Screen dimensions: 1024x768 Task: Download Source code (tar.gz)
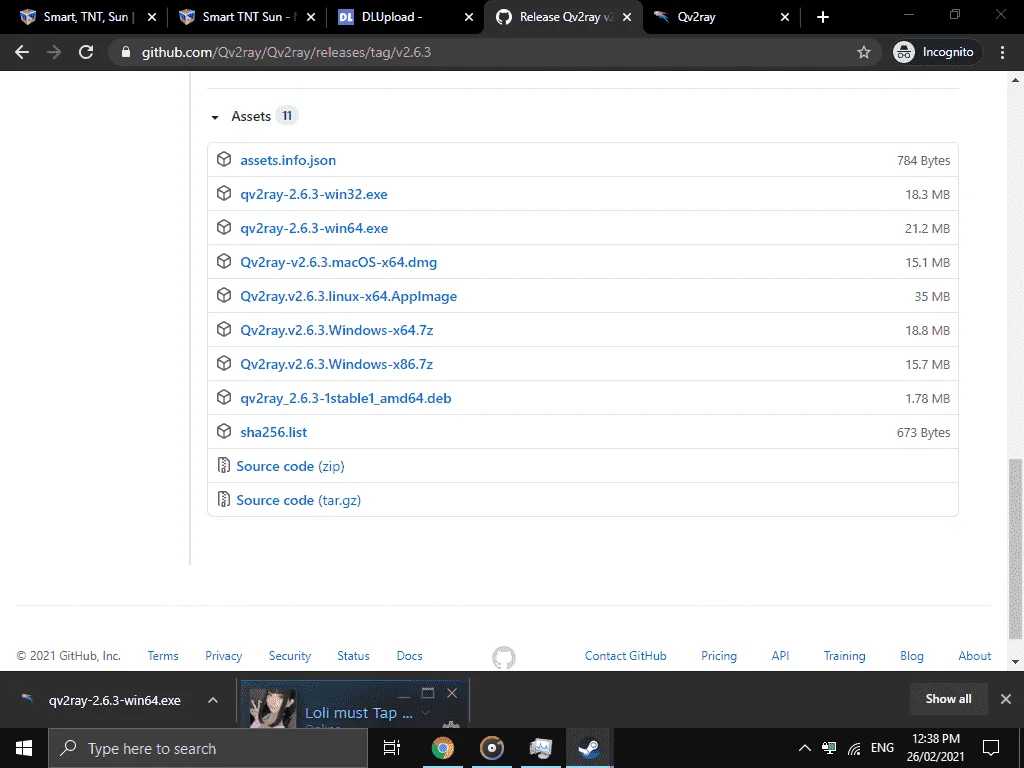coord(298,500)
